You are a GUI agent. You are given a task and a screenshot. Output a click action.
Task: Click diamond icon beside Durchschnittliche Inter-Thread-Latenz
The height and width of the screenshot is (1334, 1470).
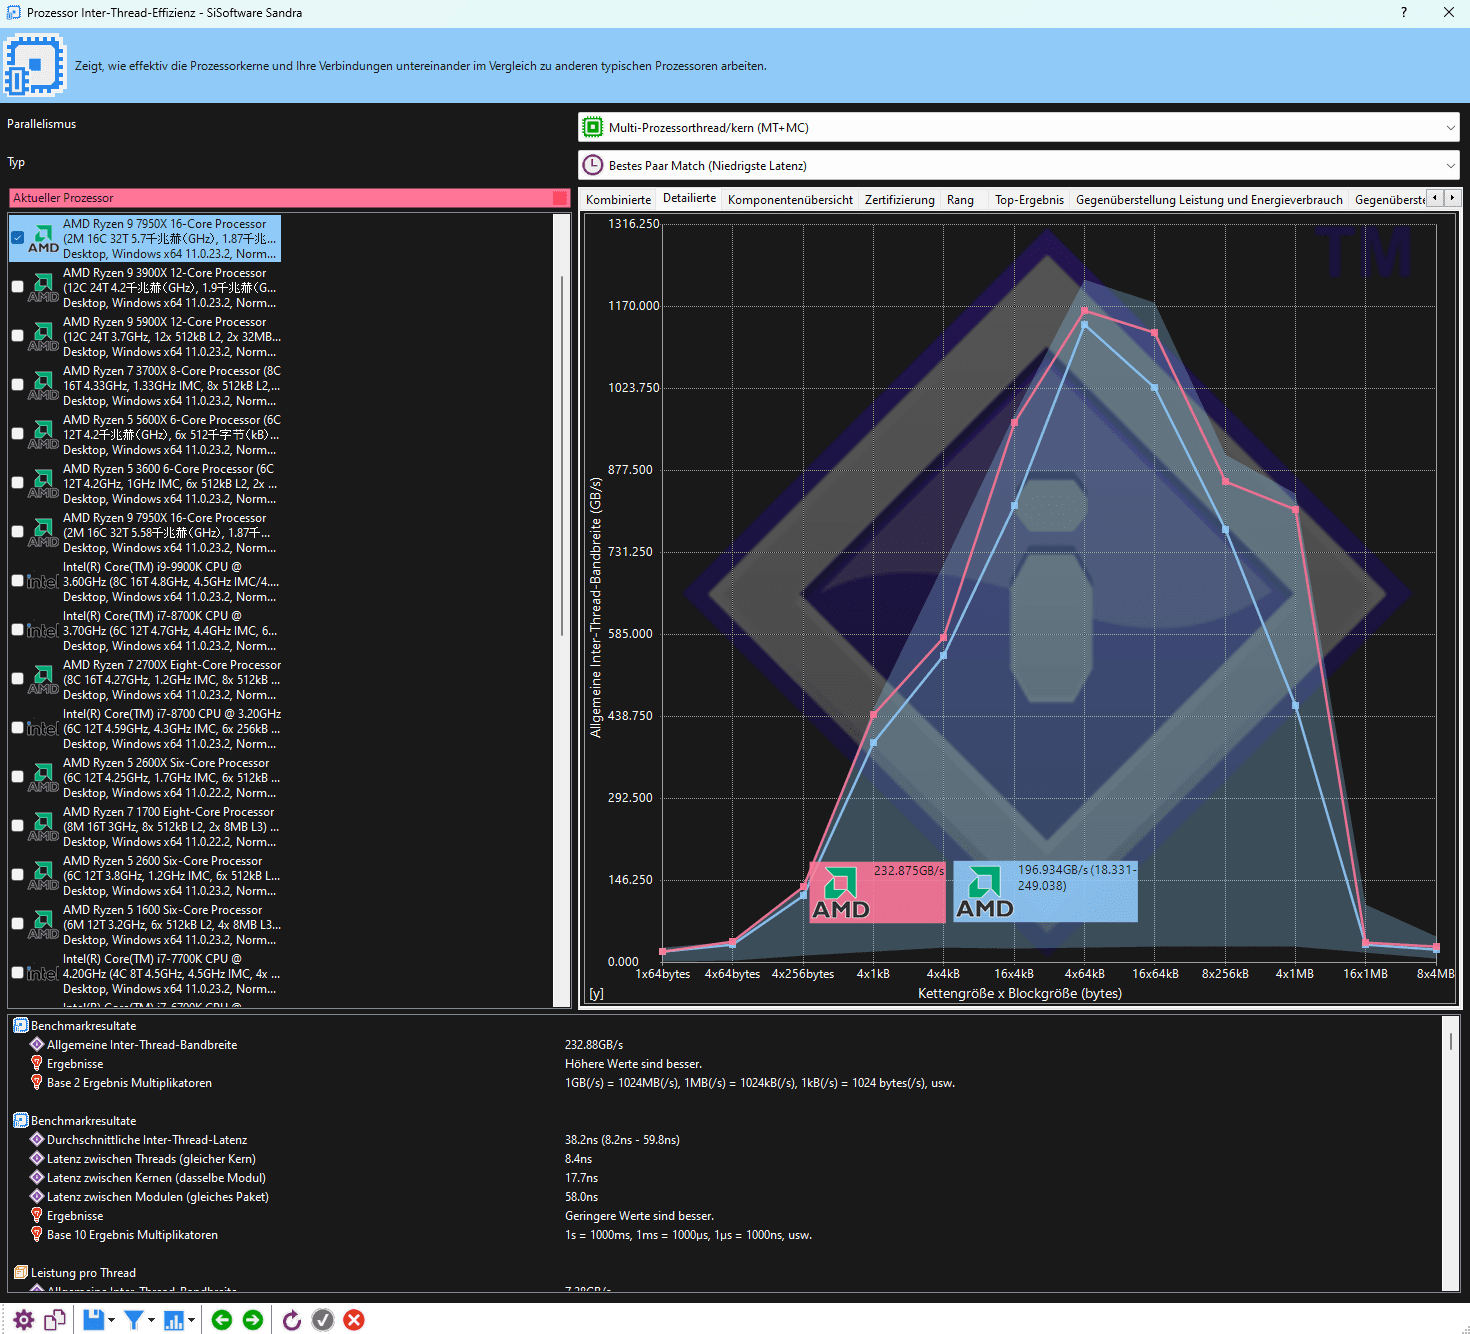tap(37, 1139)
